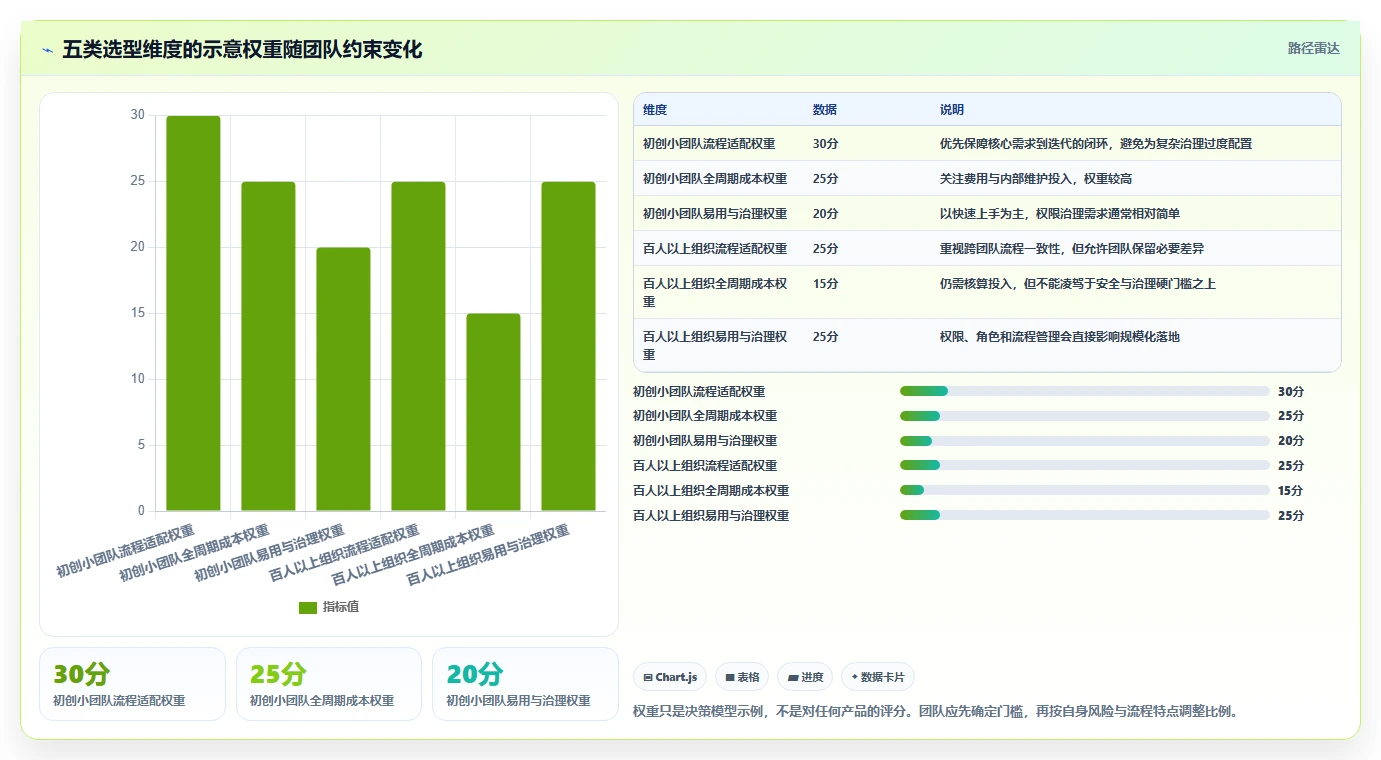Click table row 百人以上组织易用与治理权重
This screenshot has height=760, width=1381.
click(x=987, y=346)
